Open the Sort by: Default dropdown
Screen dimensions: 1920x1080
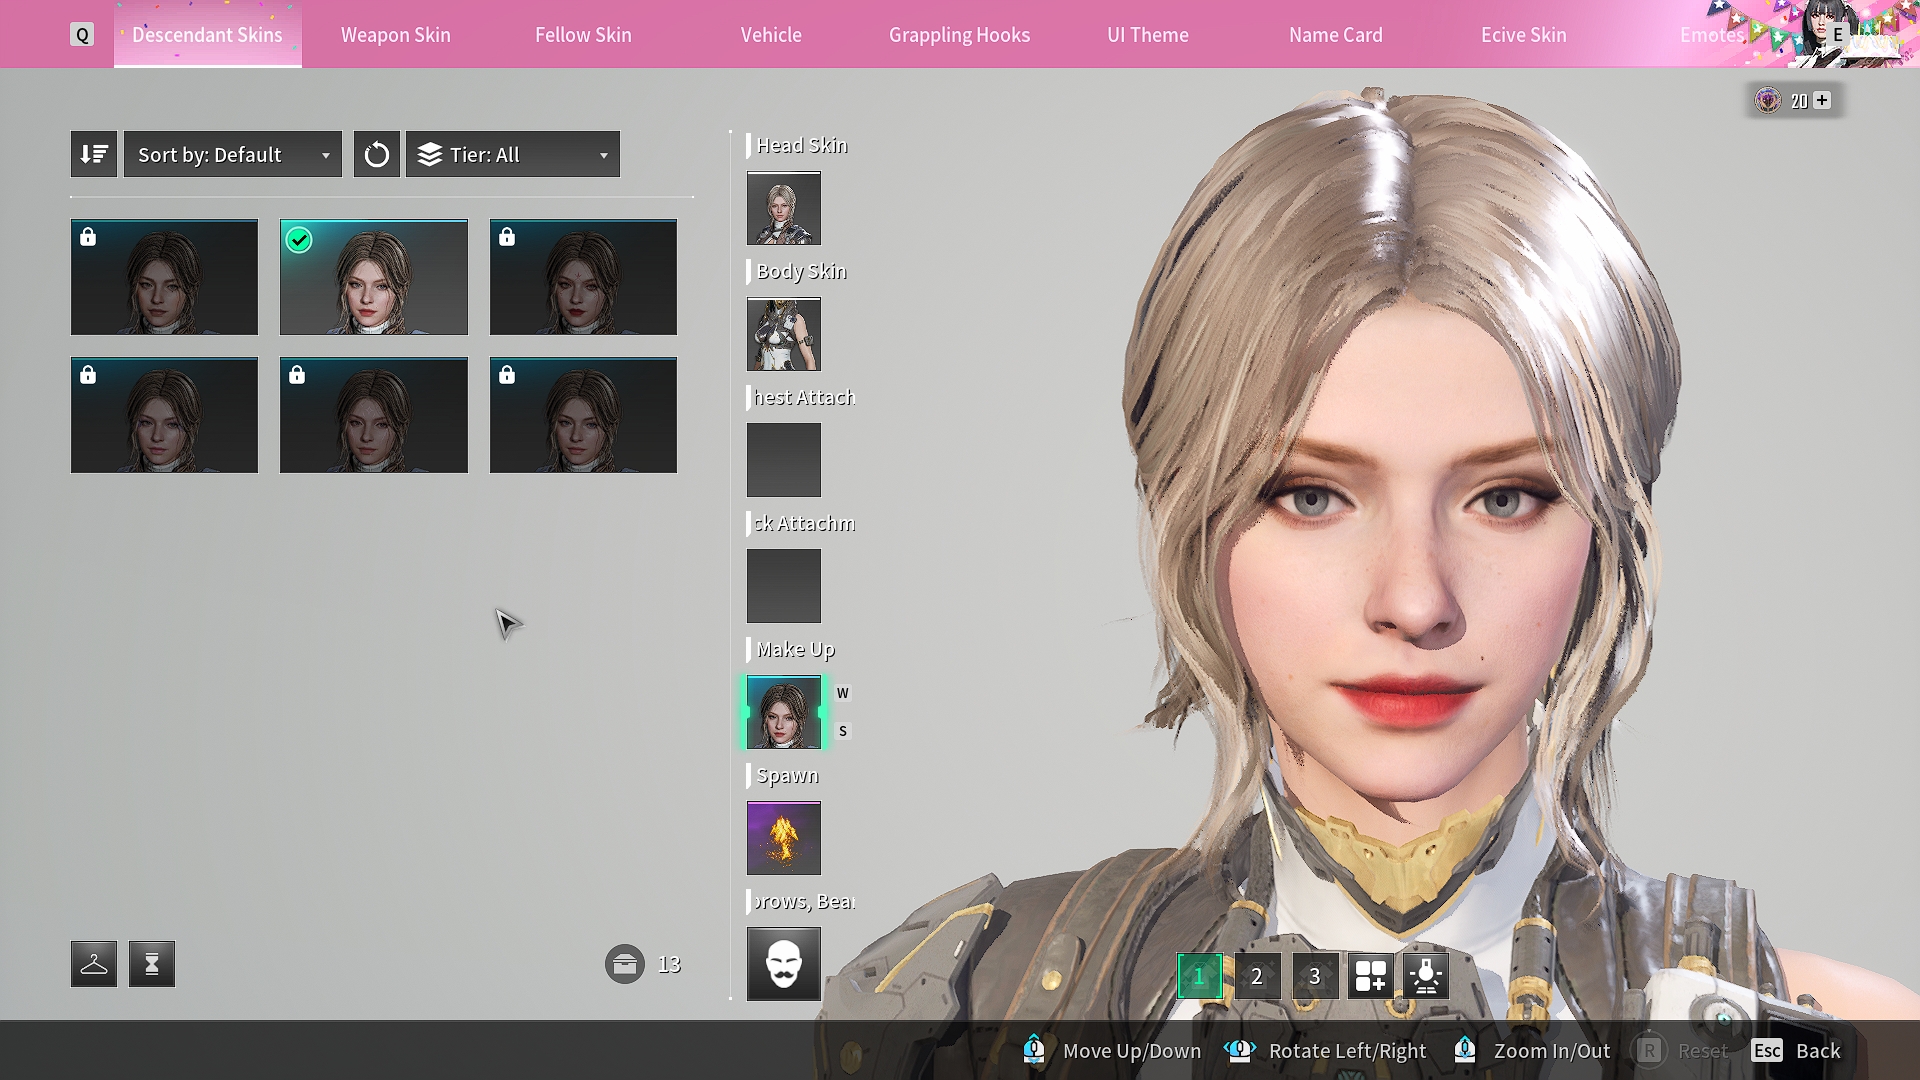click(x=233, y=154)
